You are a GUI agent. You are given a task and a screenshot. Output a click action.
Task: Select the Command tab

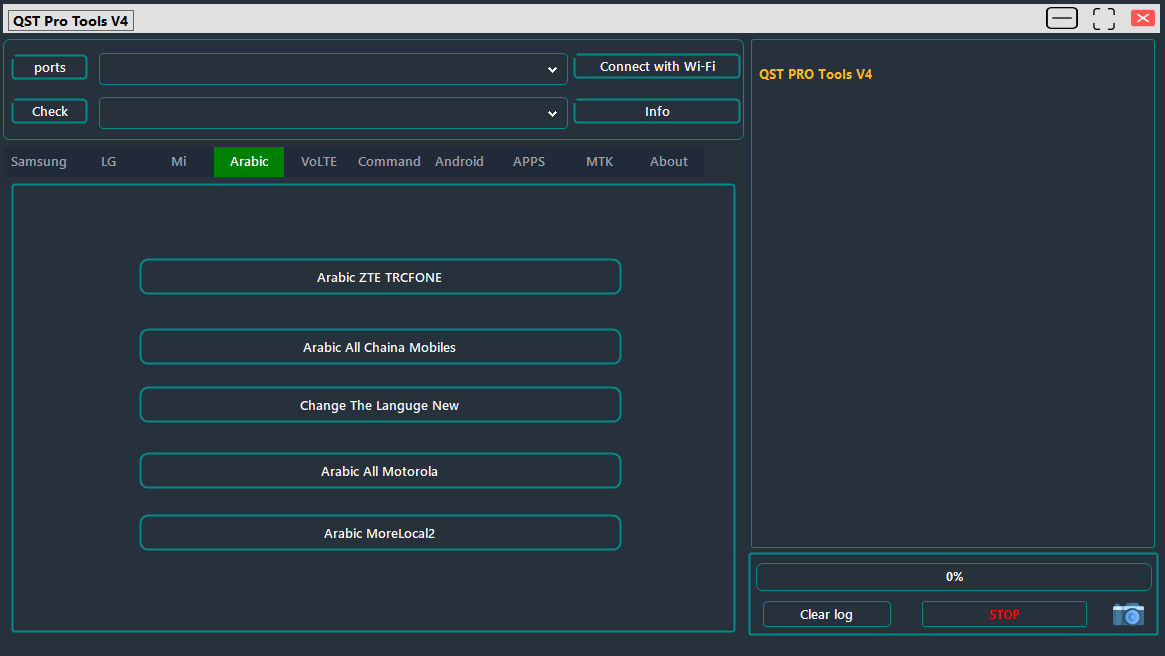tap(388, 161)
